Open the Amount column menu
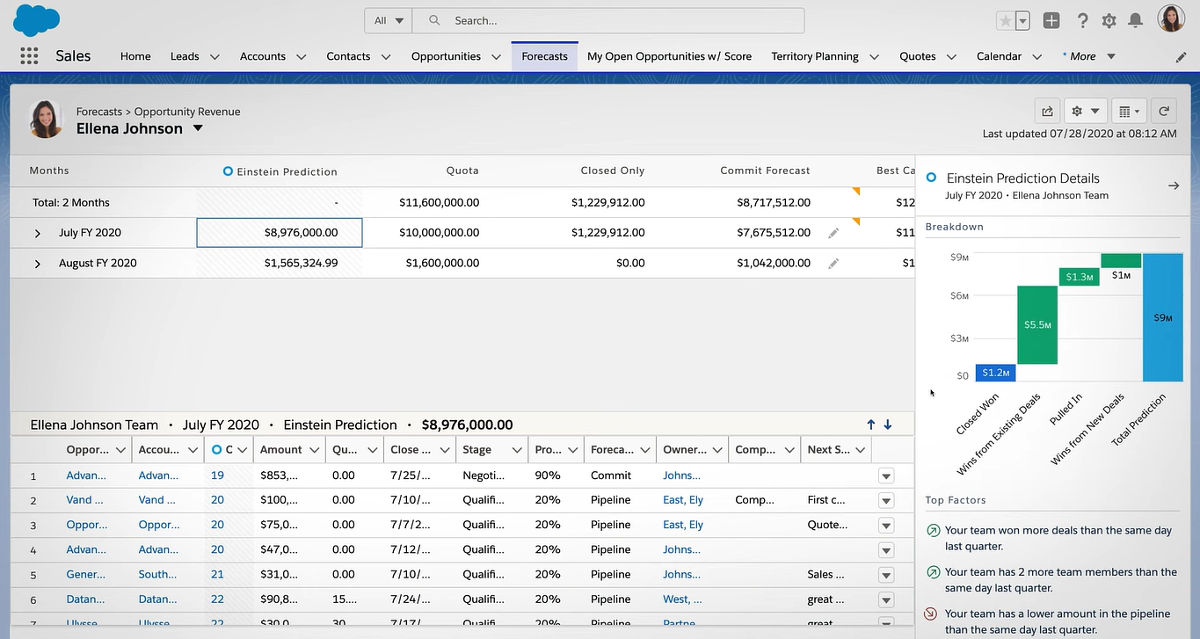The height and width of the screenshot is (639, 1200). 315,450
